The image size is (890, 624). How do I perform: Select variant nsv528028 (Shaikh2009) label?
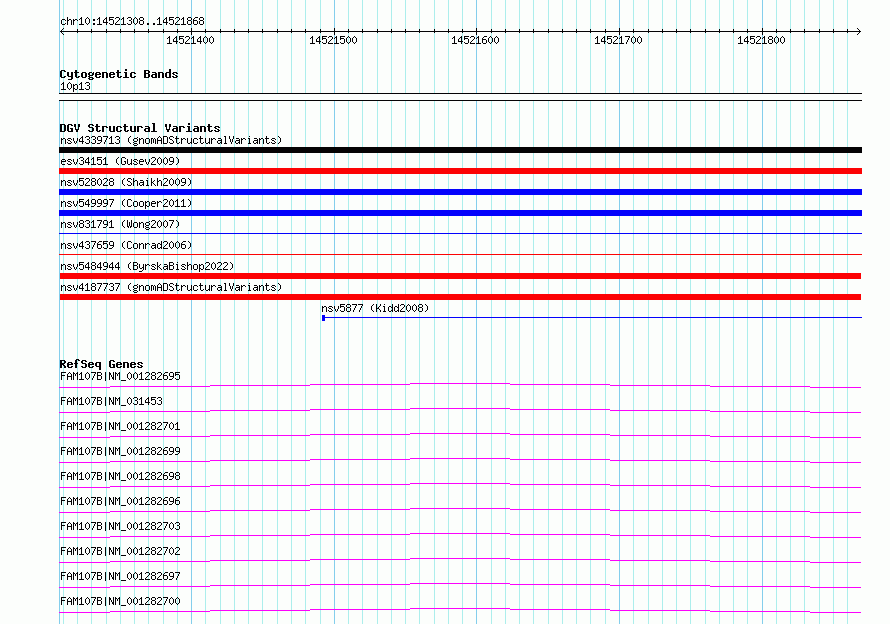coord(126,182)
